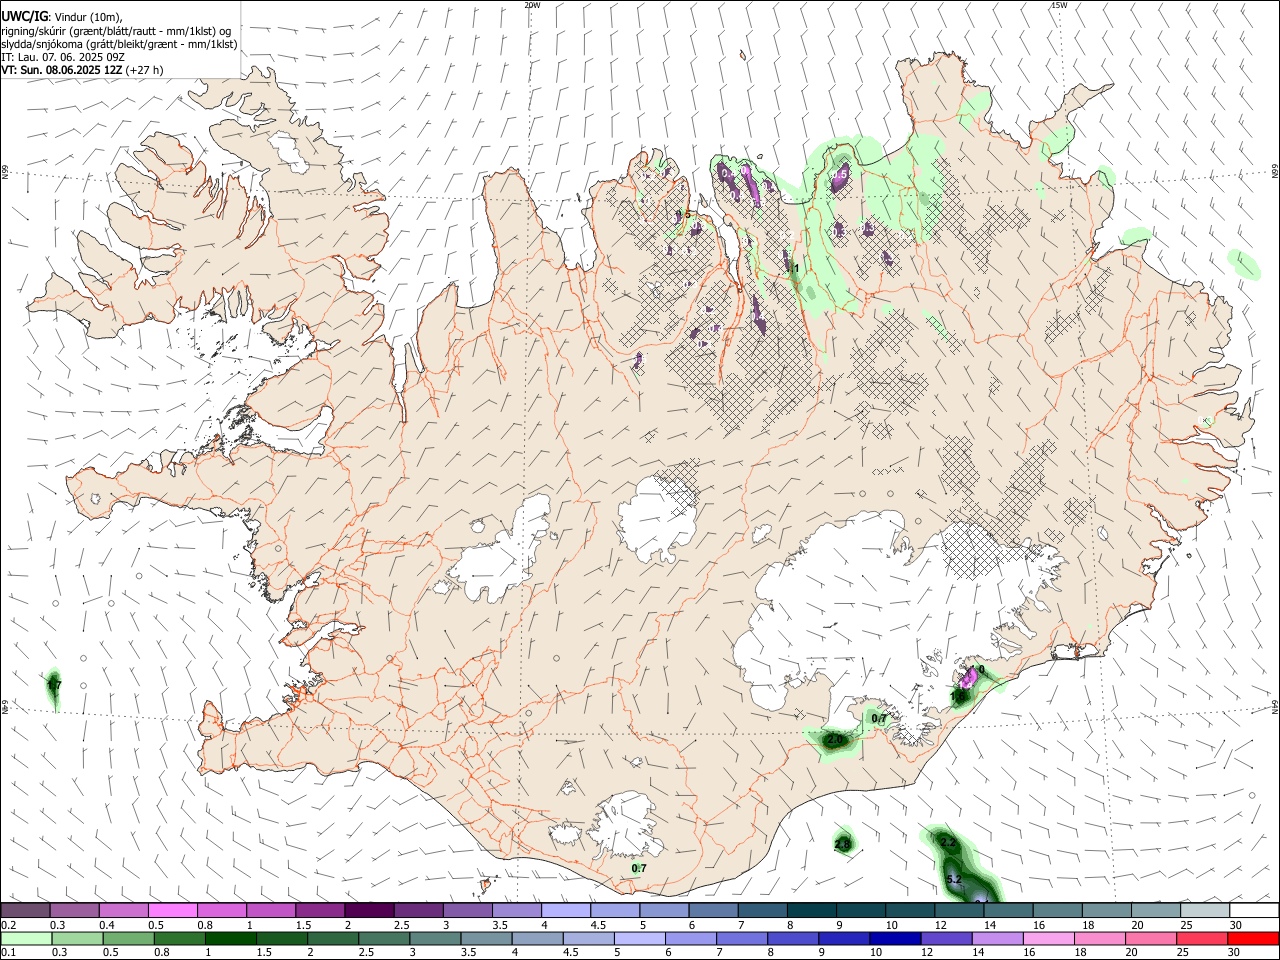Click the 'slydda/snjókoma (grátt/bleikt/grænt - mm/1klst)' line

(119, 44)
